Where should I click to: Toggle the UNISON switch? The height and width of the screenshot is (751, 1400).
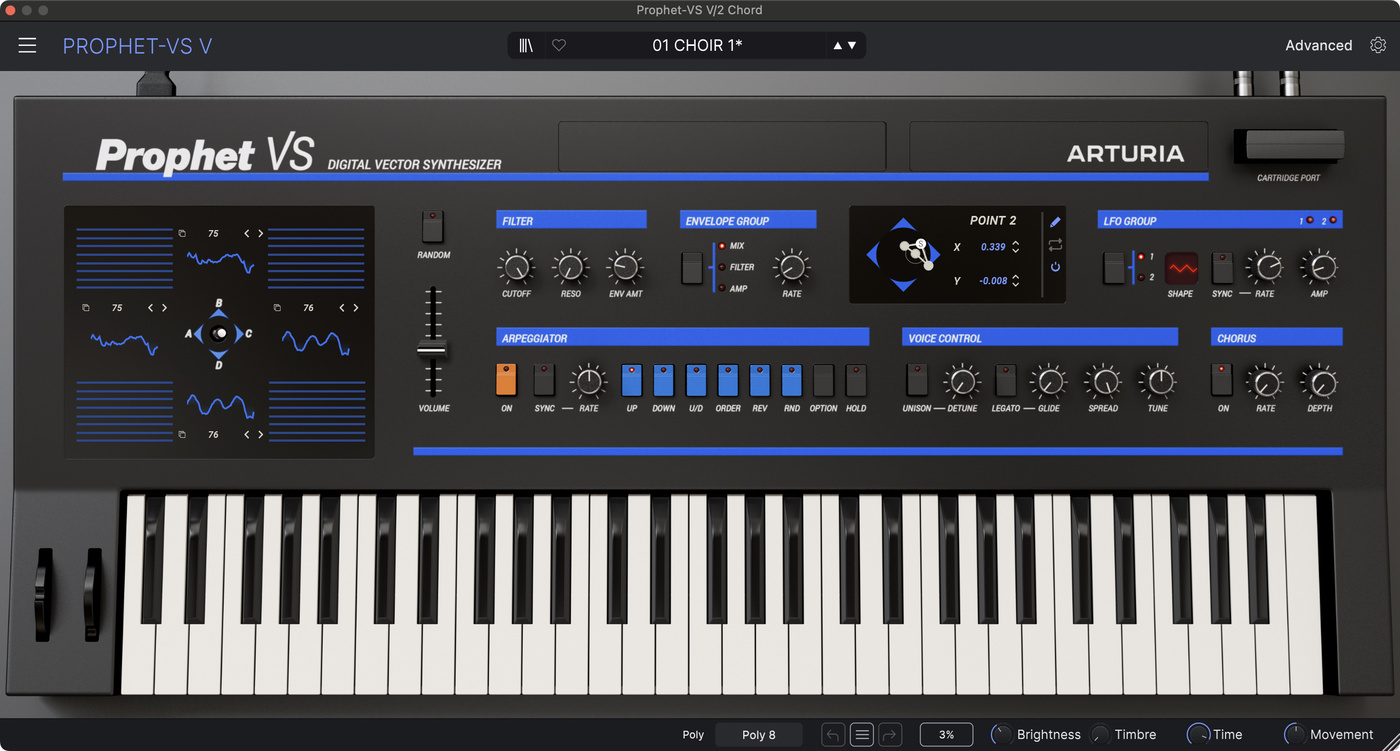[x=916, y=380]
